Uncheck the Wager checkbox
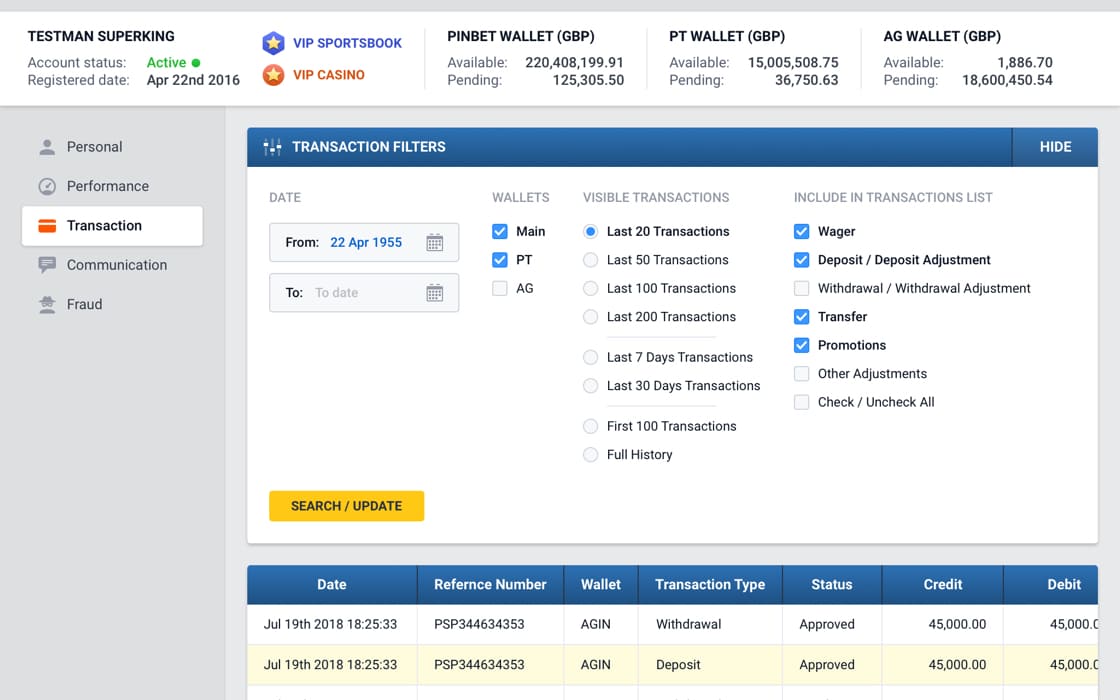1120x700 pixels. coord(801,232)
